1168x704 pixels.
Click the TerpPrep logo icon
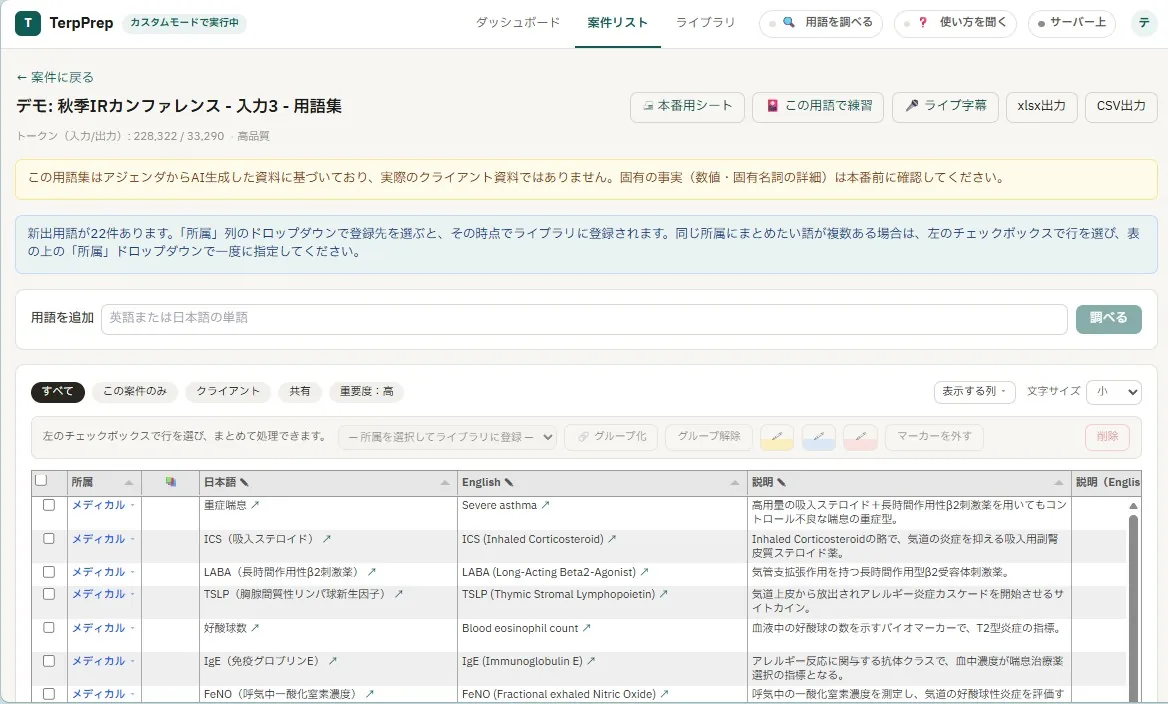tap(28, 23)
